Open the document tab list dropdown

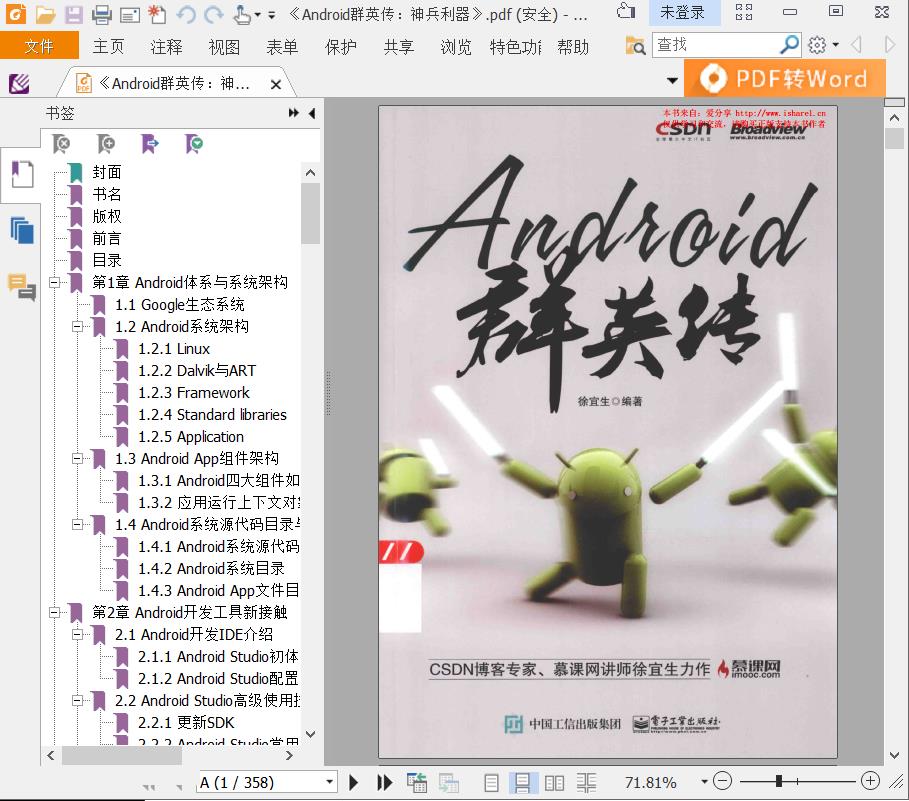click(x=672, y=81)
